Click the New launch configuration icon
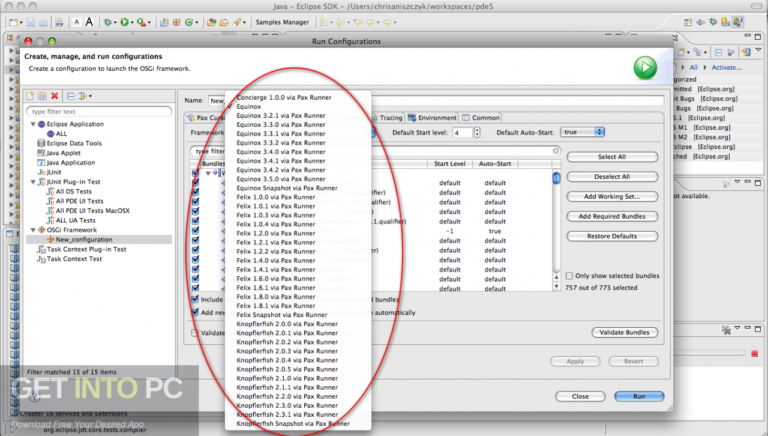This screenshot has width=768, height=436. 32,97
